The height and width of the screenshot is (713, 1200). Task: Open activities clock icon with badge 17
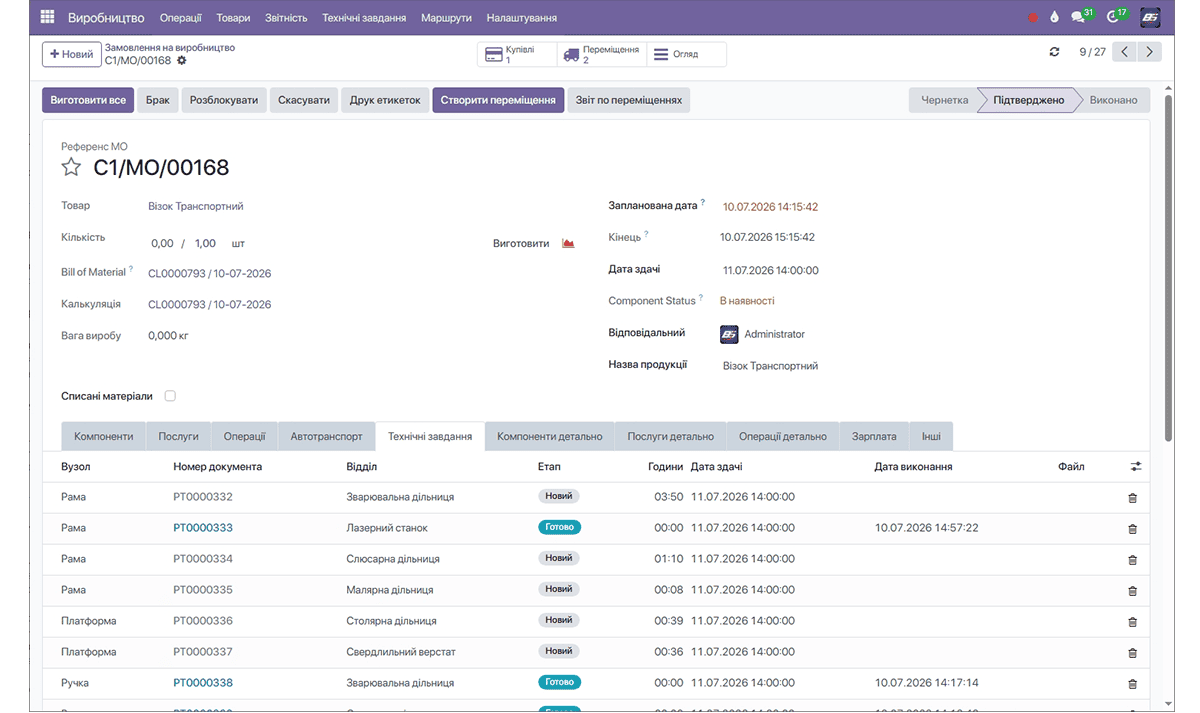(x=1115, y=17)
